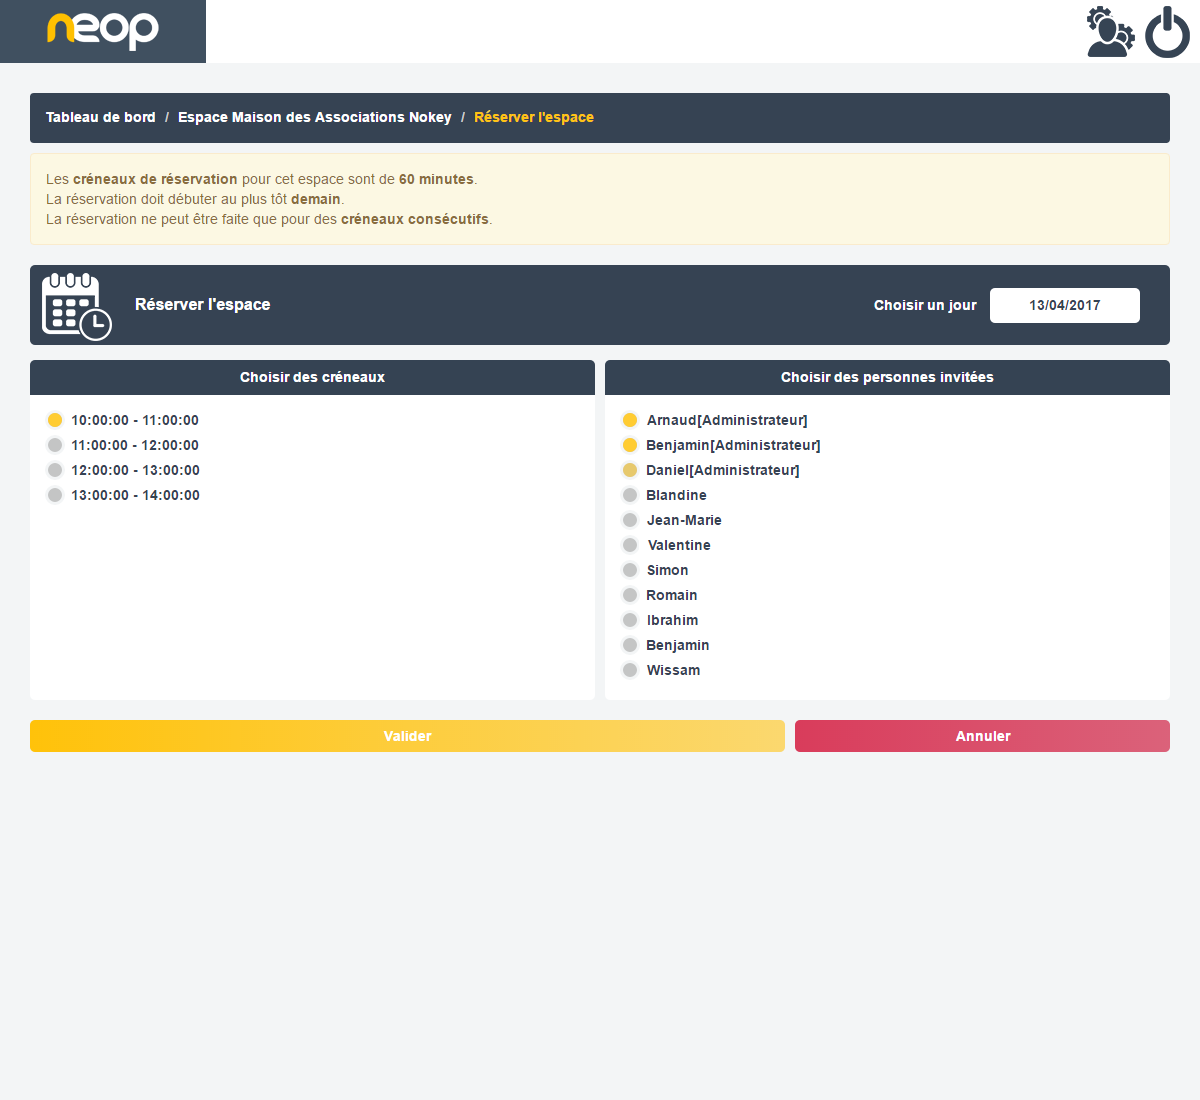Open the user settings gear icon
The height and width of the screenshot is (1100, 1200).
pyautogui.click(x=1110, y=32)
